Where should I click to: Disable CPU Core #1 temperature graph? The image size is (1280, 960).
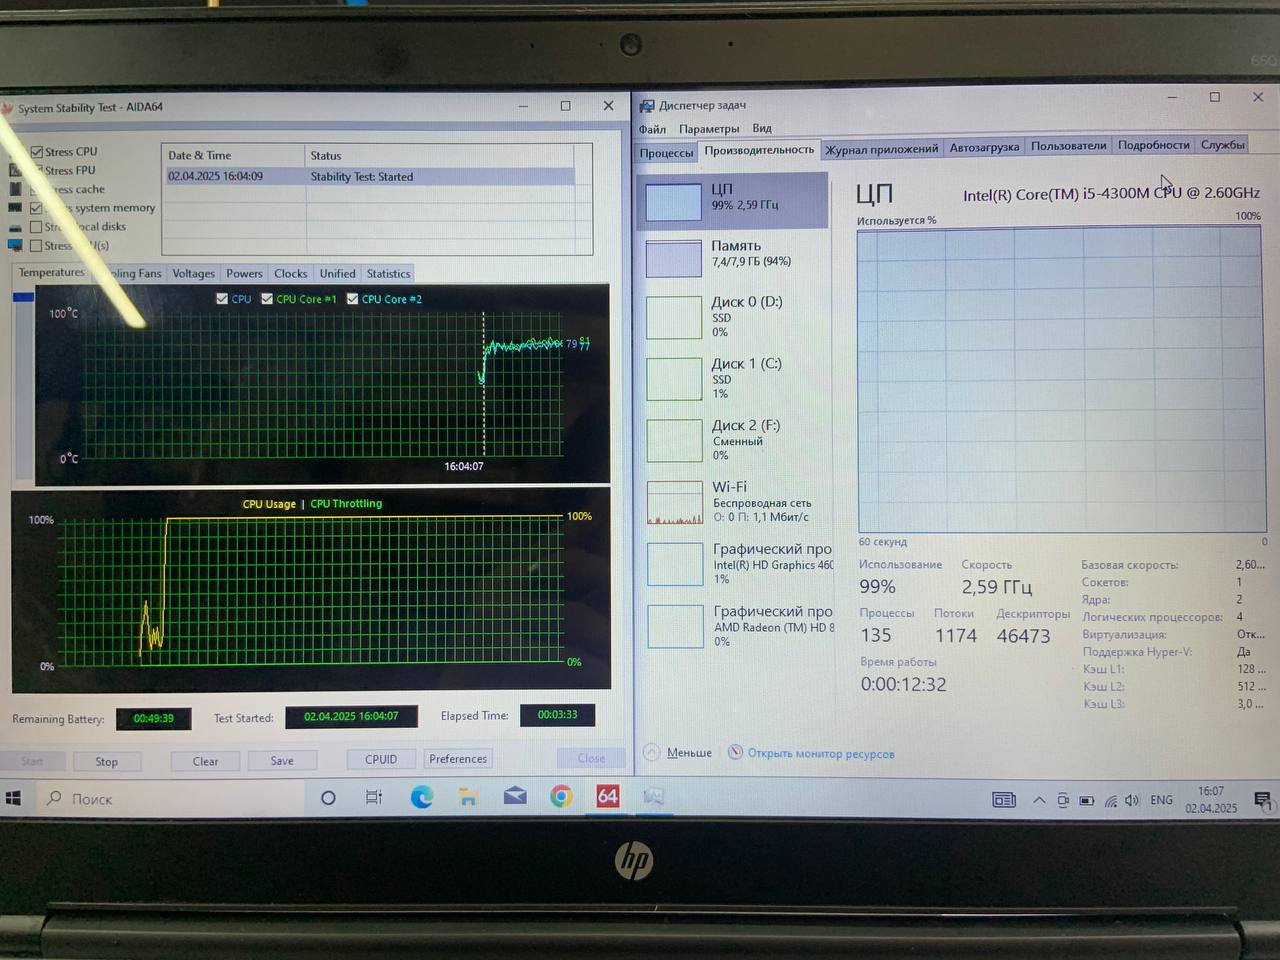[x=267, y=299]
